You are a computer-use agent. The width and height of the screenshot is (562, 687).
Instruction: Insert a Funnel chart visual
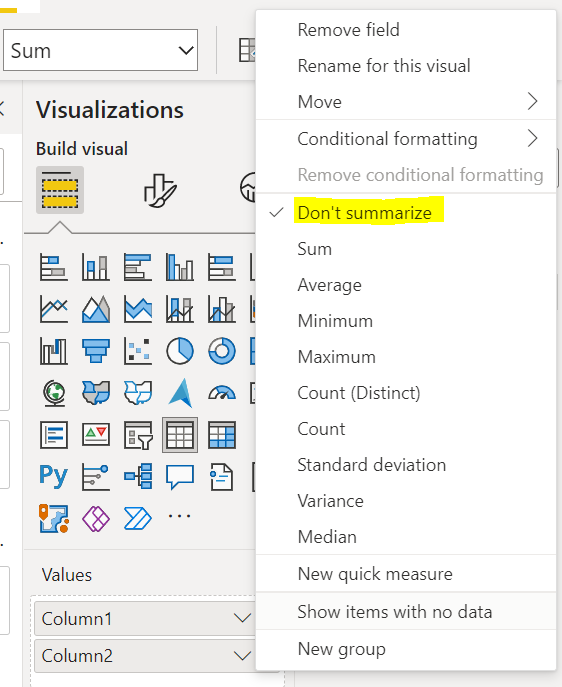pyautogui.click(x=95, y=351)
